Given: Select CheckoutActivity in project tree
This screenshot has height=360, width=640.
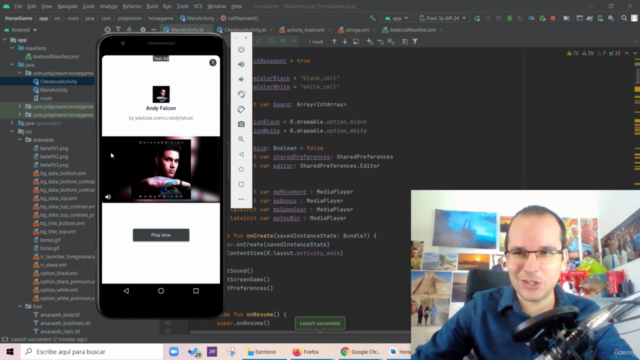Looking at the screenshot, I should coord(58,82).
